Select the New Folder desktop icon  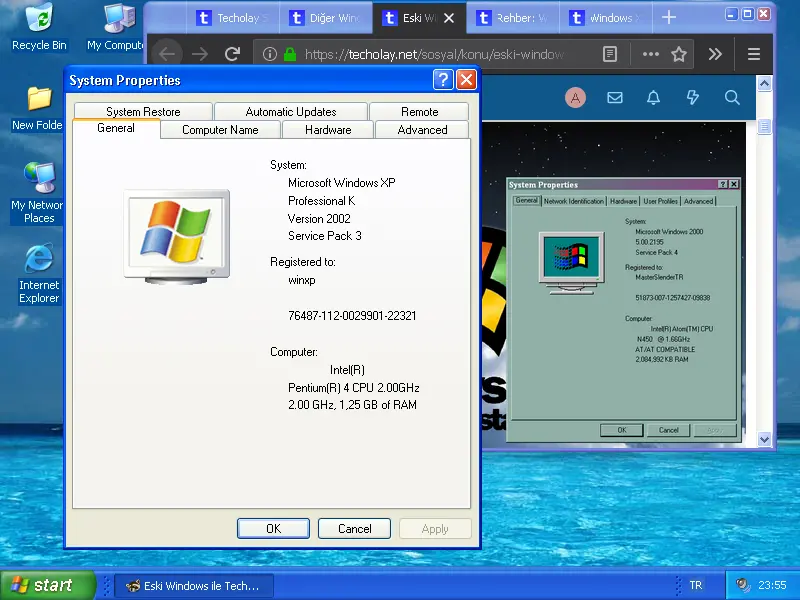(38, 108)
